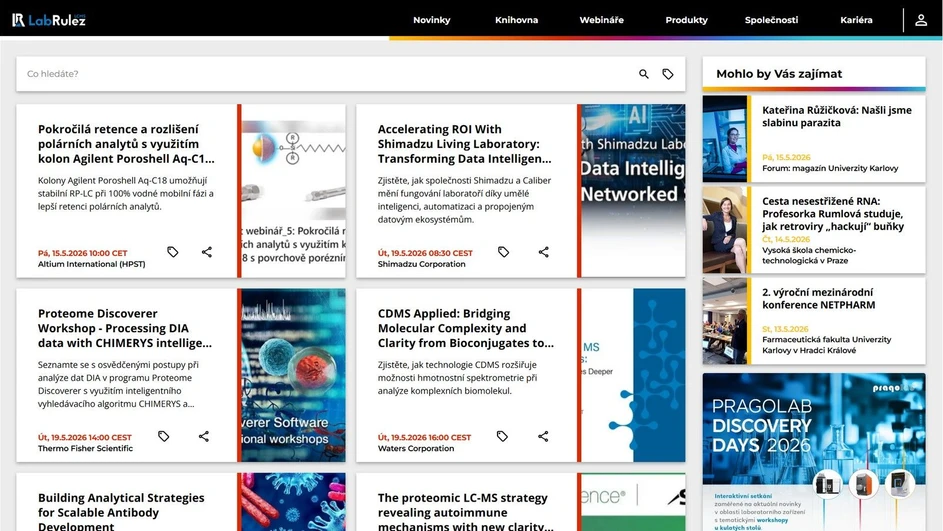This screenshot has height=531, width=943.
Task: Click the tag filter icon in search bar
Action: click(x=668, y=74)
